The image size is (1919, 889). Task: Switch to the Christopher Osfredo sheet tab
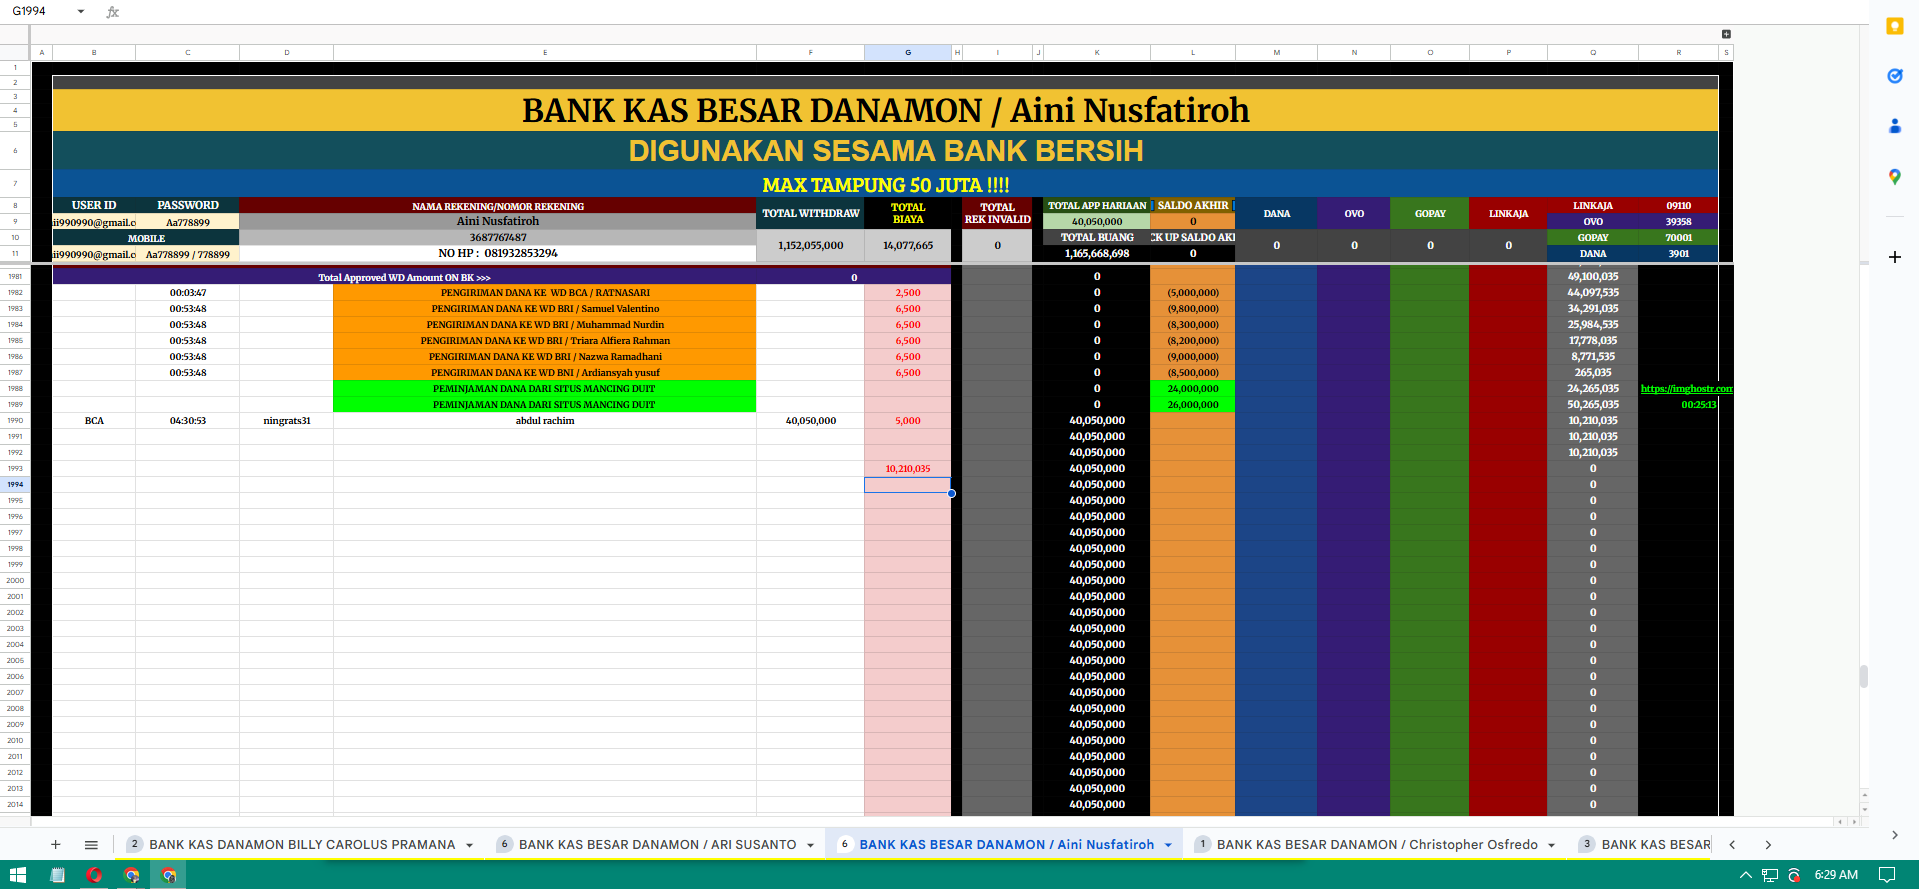click(x=1377, y=845)
